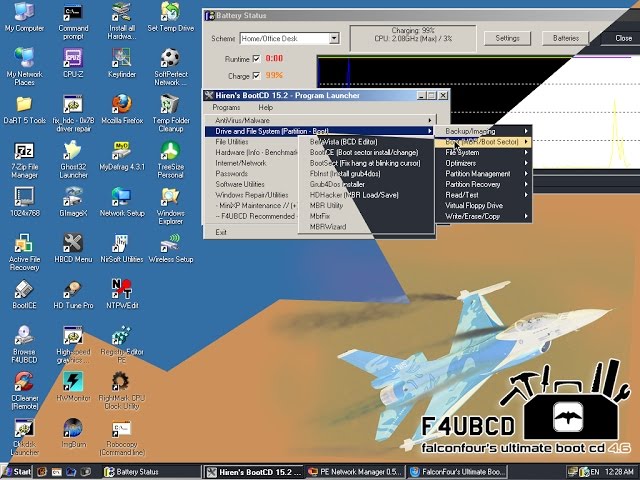Toggle the Charge checkbox in Battery Status
Image resolution: width=640 pixels, height=480 pixels.
click(256, 76)
